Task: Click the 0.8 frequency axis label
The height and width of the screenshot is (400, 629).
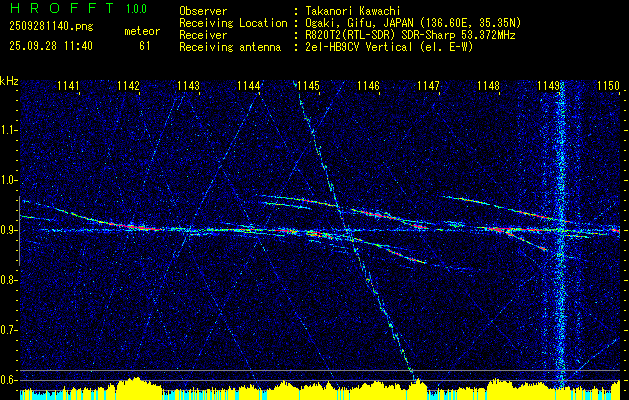Action: pyautogui.click(x=8, y=280)
